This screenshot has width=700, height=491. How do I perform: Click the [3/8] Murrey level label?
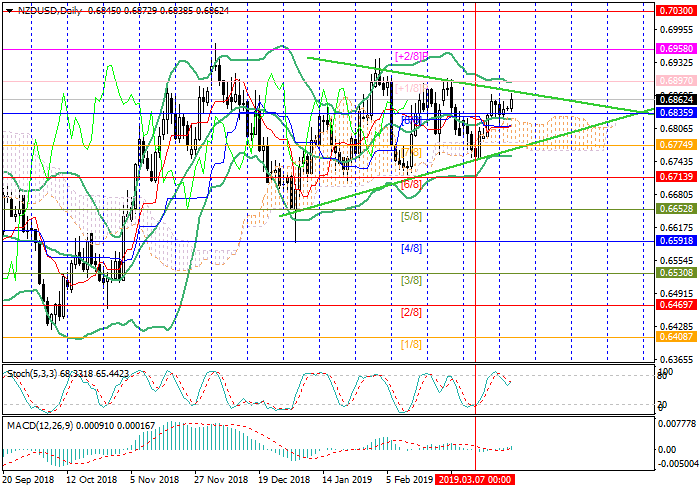point(411,280)
